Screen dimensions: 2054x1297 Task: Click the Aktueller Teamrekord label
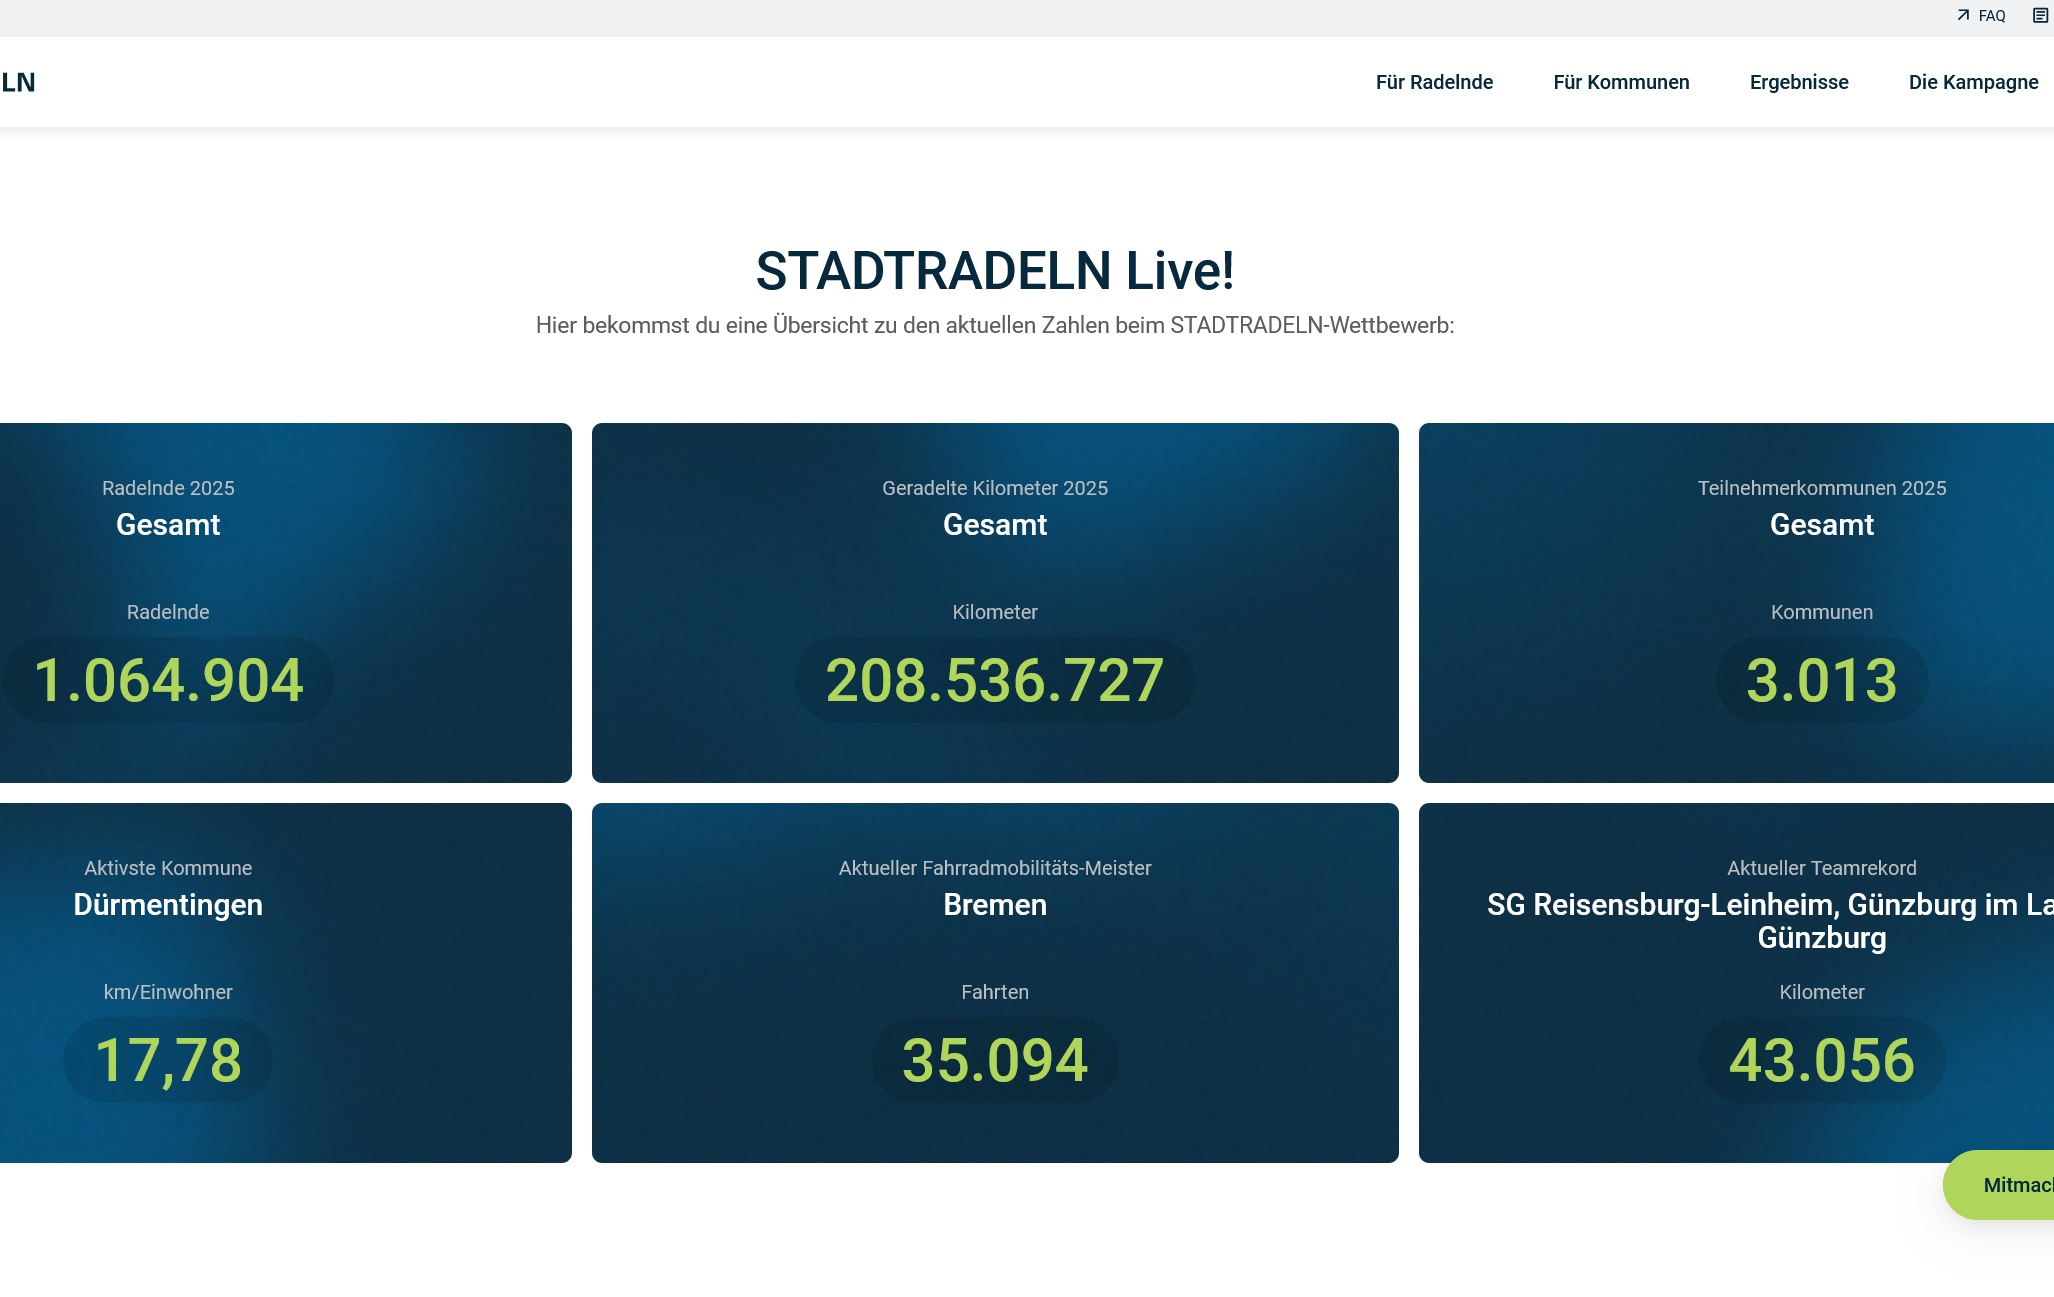coord(1822,868)
